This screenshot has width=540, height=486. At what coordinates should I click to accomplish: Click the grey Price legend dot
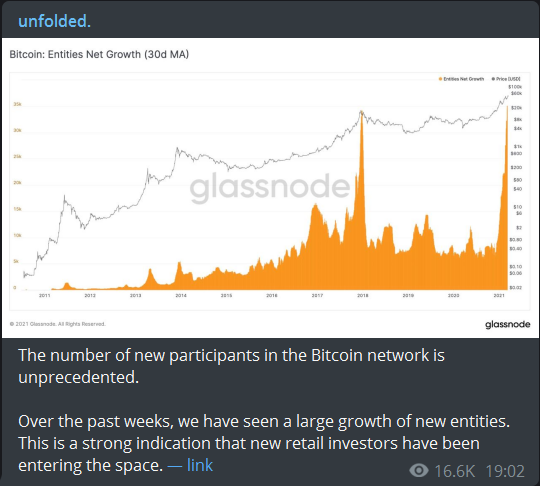tap(493, 79)
